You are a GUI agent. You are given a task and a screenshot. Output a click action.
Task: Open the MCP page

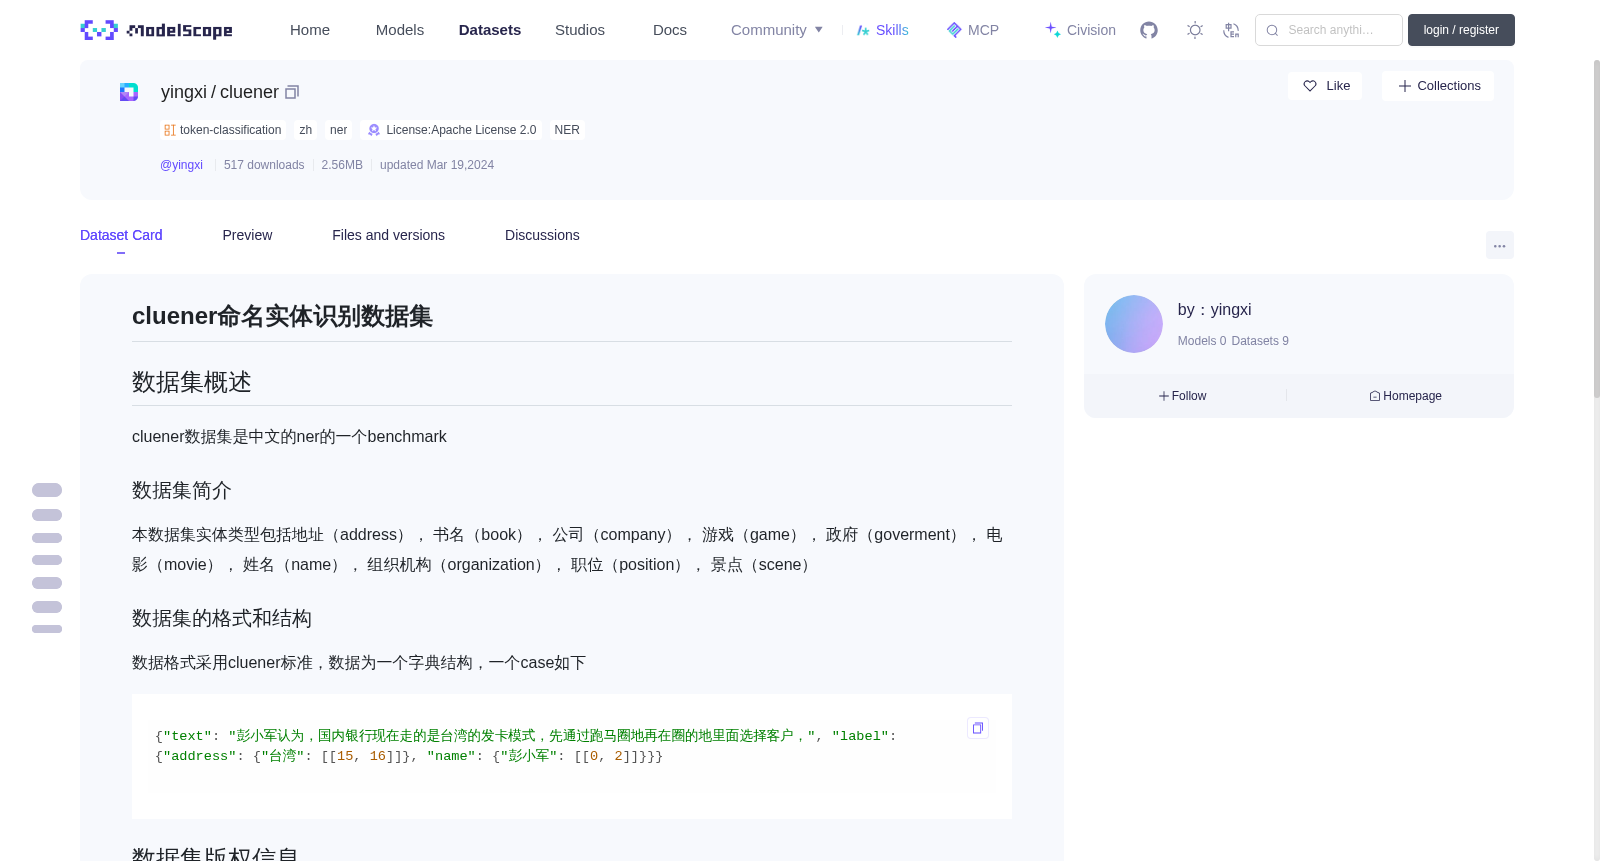point(973,30)
